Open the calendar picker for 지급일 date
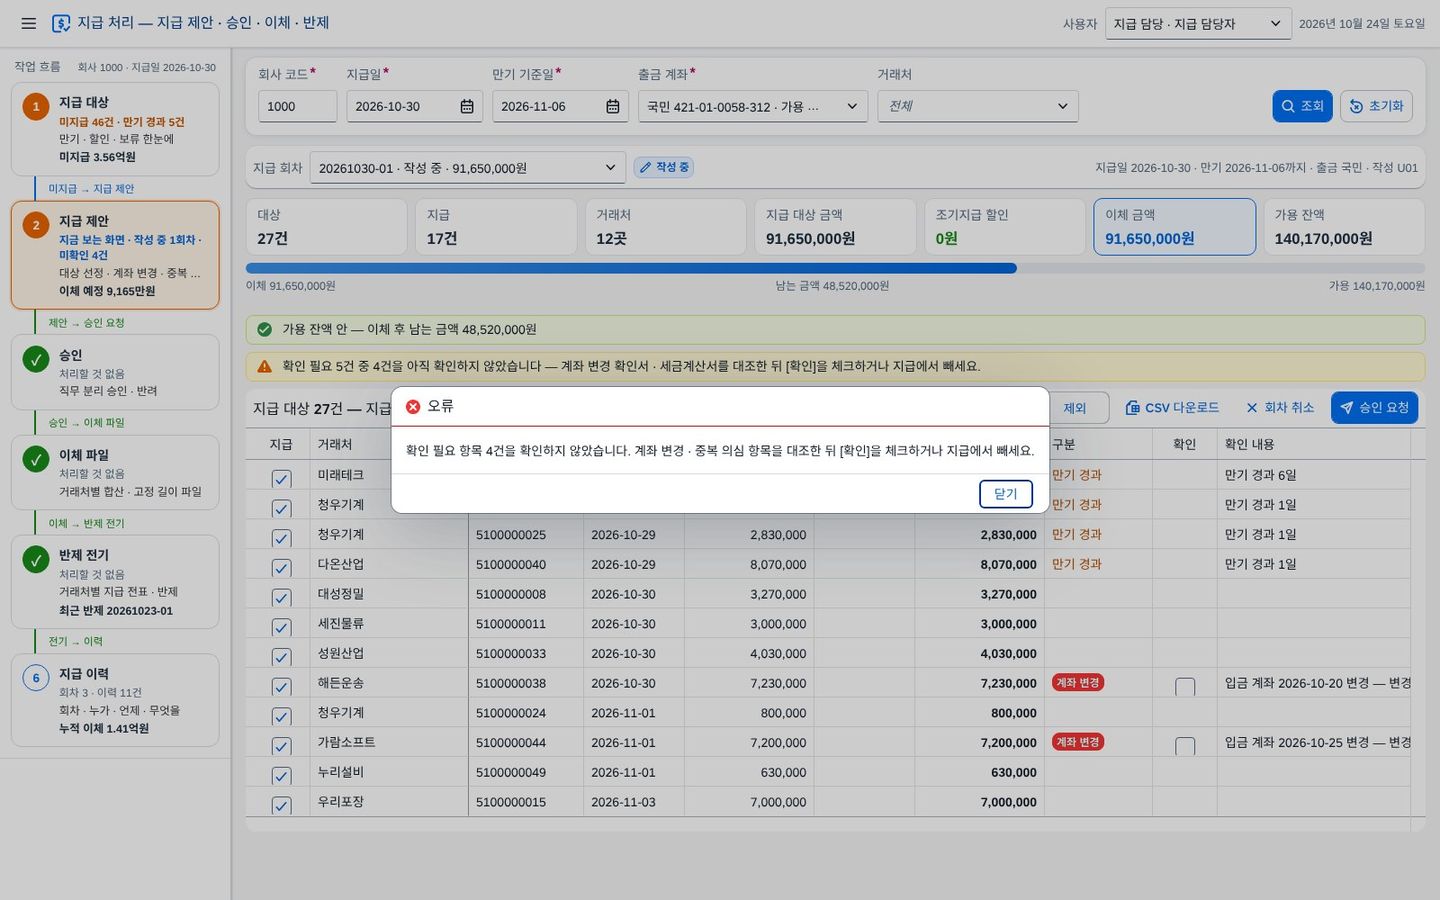Image resolution: width=1440 pixels, height=900 pixels. pyautogui.click(x=467, y=106)
